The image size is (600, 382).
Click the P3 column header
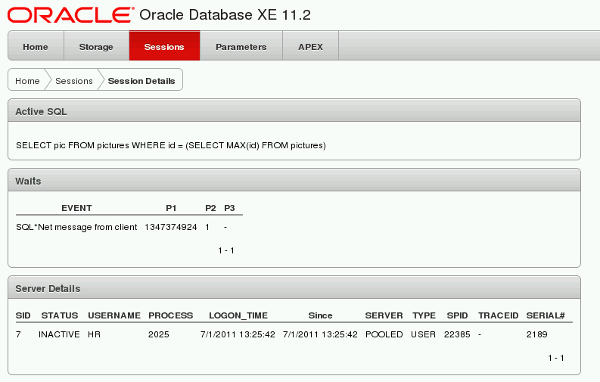click(229, 208)
